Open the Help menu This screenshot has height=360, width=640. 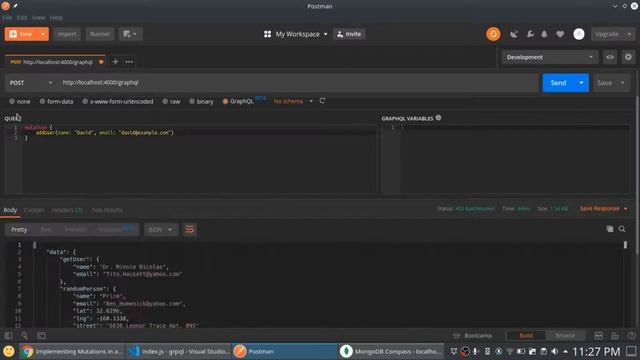pyautogui.click(x=56, y=18)
